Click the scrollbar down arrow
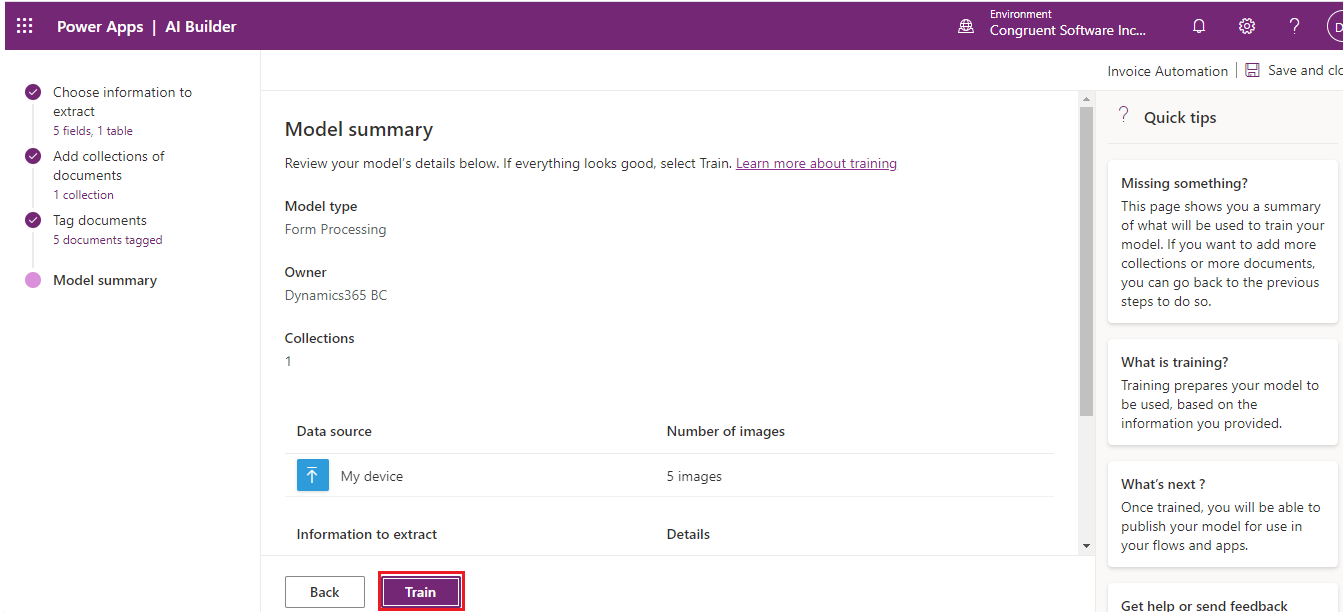The image size is (1343, 612). (x=1086, y=546)
